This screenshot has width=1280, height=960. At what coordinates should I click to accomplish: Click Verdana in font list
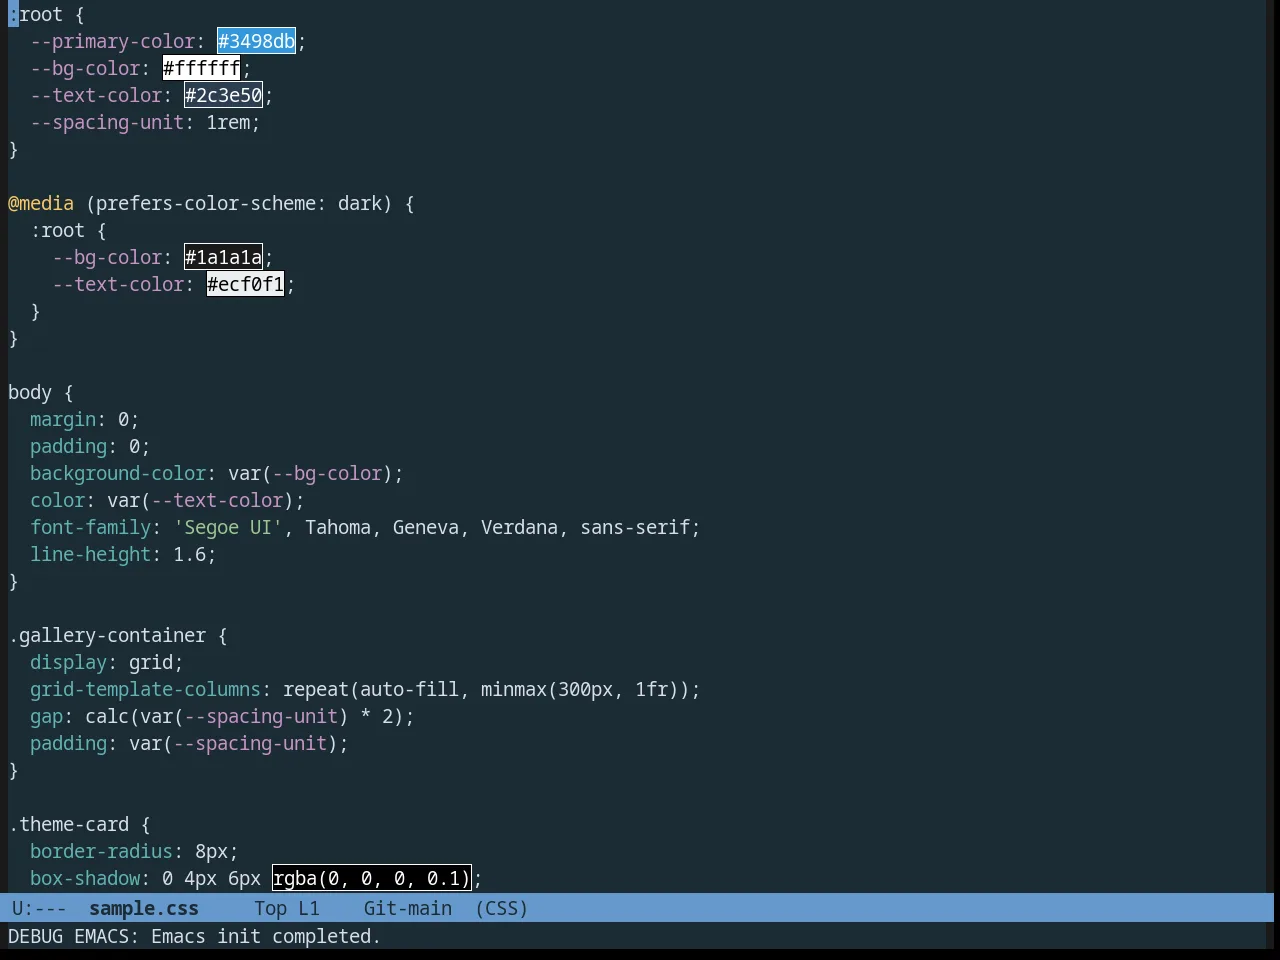519,527
